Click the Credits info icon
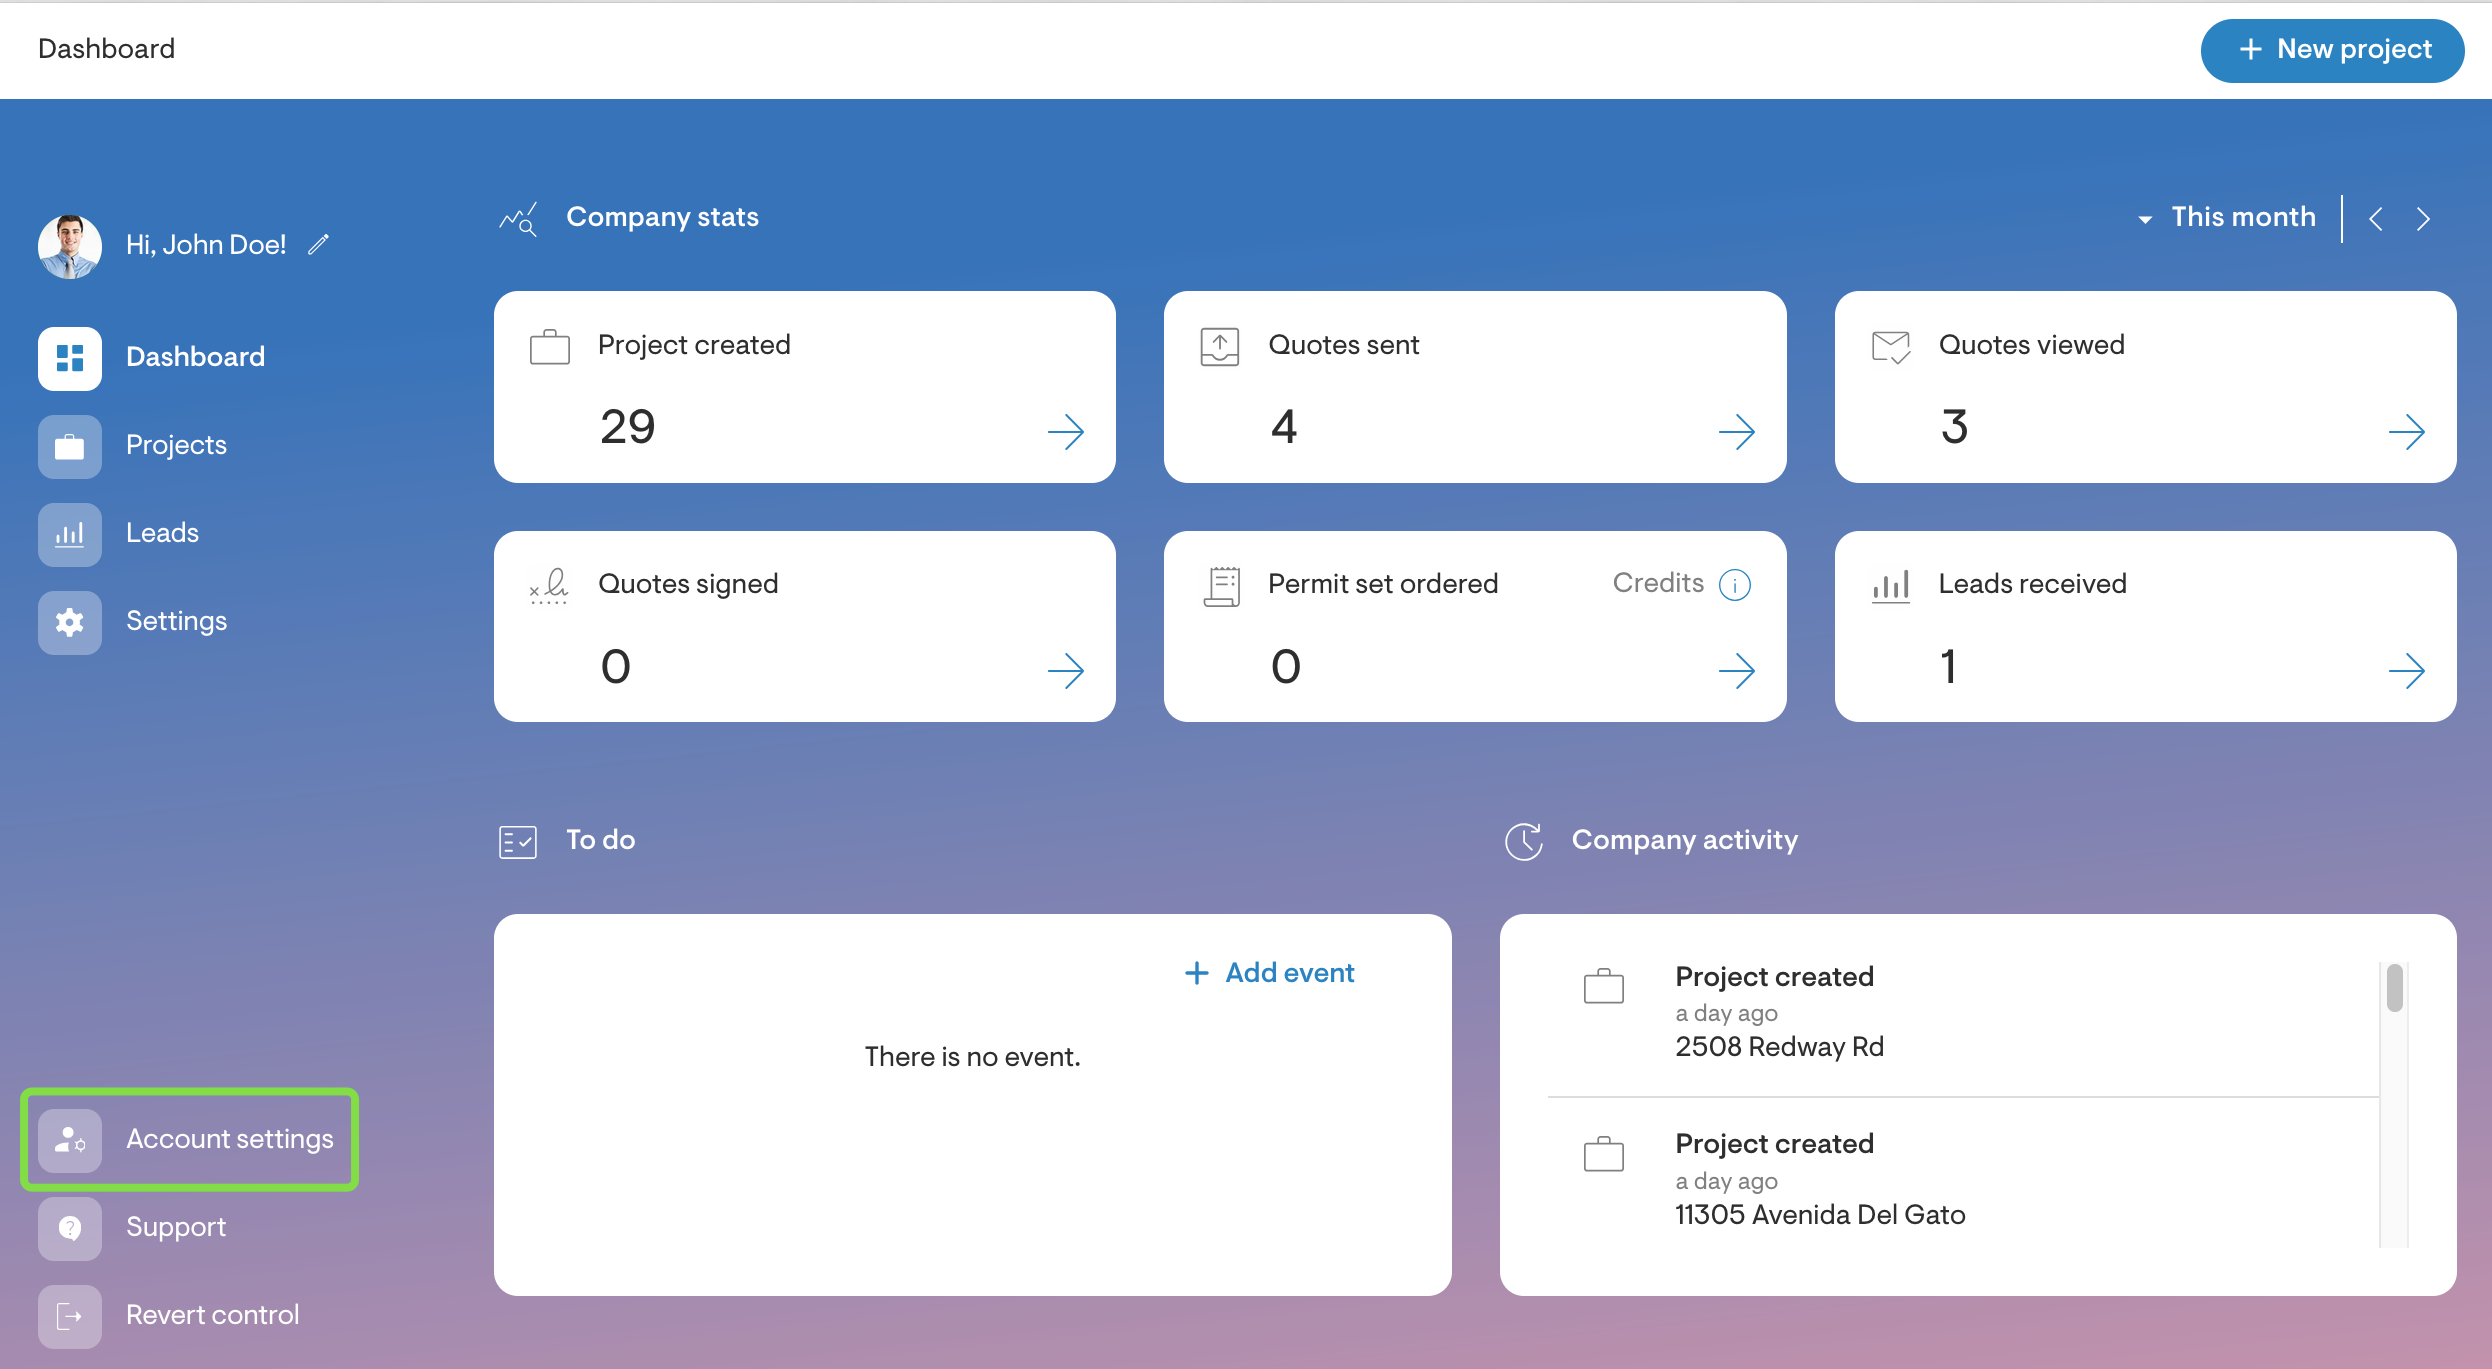 [x=1734, y=584]
